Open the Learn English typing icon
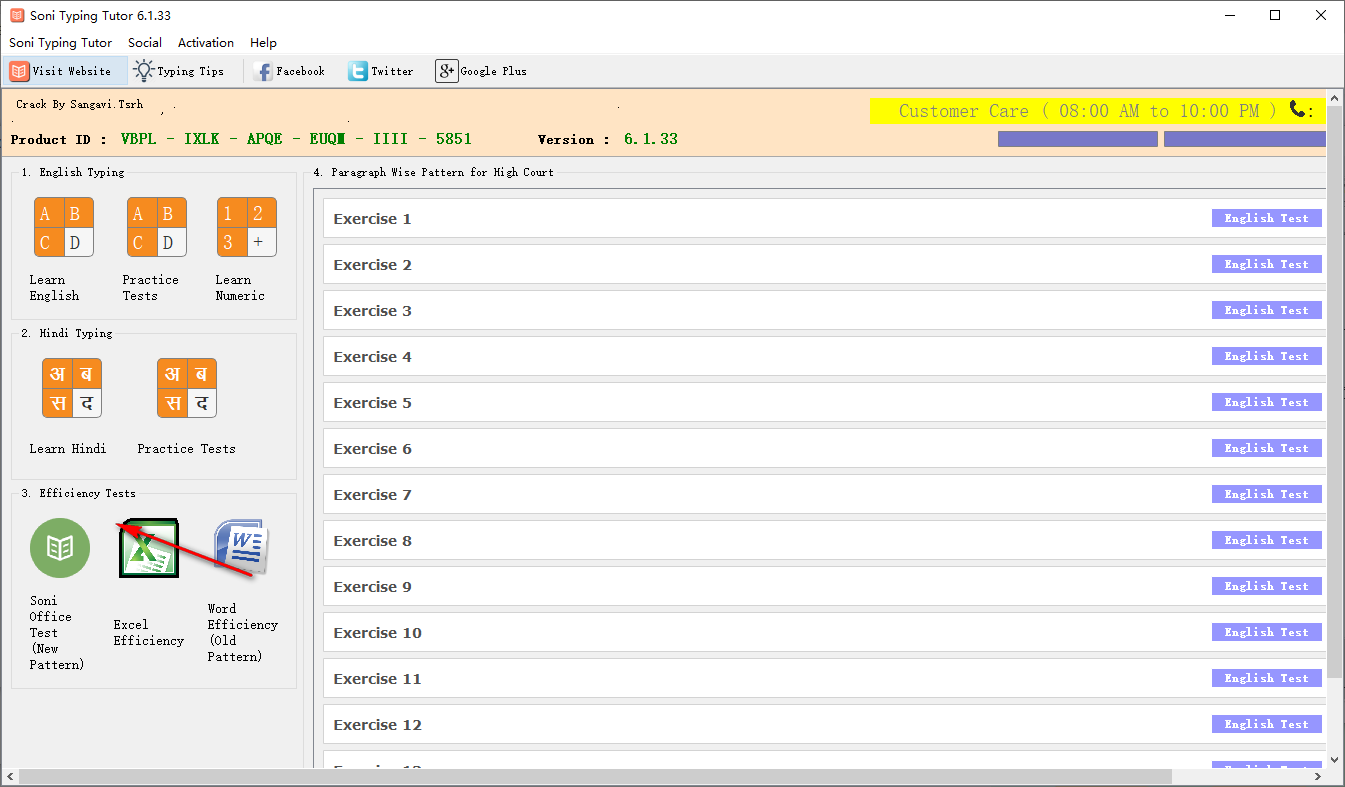Viewport: 1345px width, 787px height. [63, 227]
